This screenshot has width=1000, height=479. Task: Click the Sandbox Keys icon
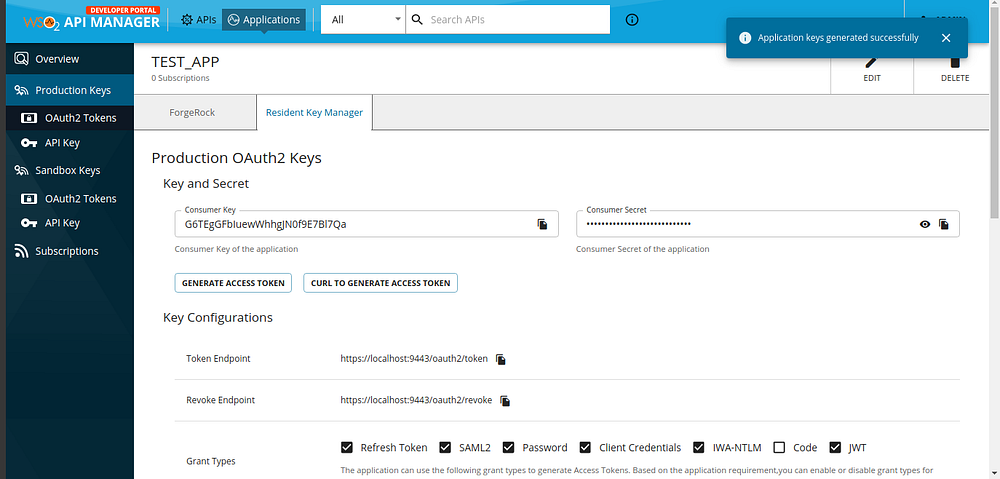[21, 170]
